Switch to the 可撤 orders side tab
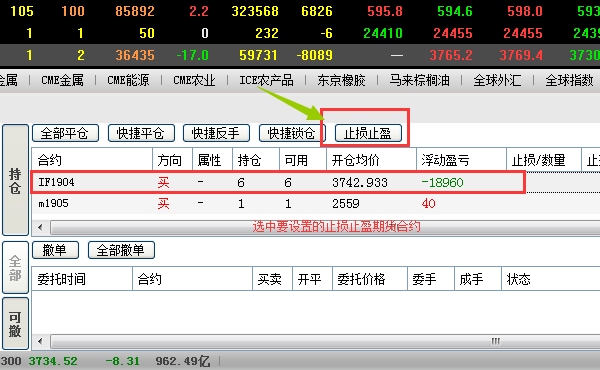The image size is (600, 370). pos(15,324)
